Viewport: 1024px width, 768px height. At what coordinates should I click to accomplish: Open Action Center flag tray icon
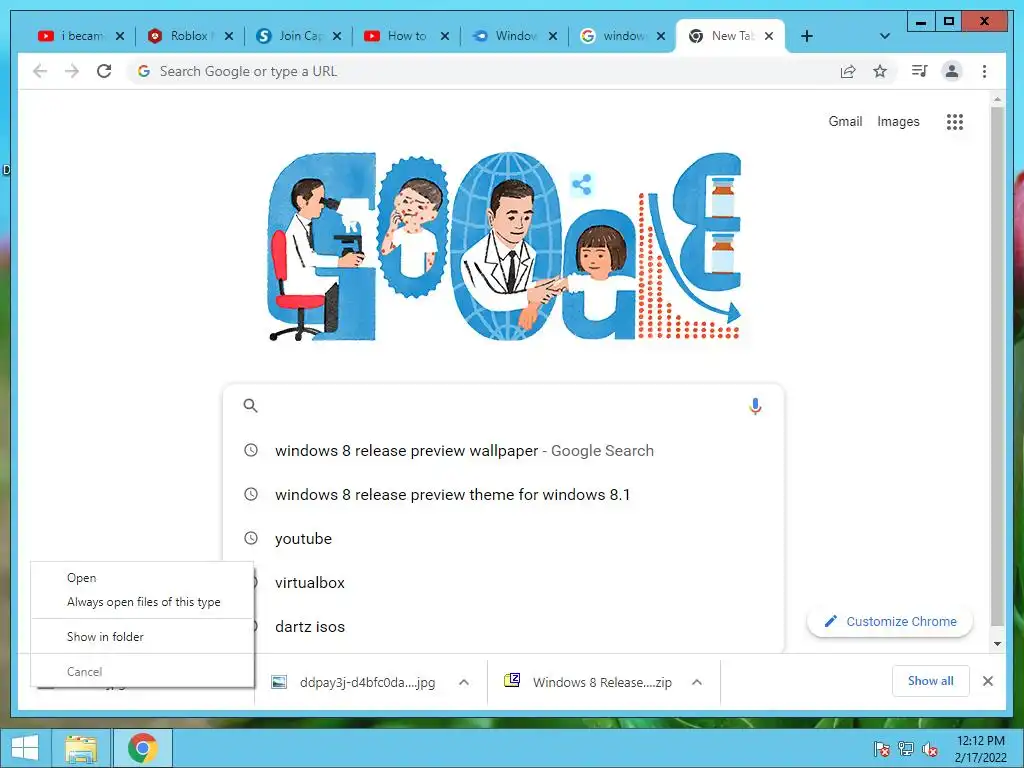[x=881, y=748]
